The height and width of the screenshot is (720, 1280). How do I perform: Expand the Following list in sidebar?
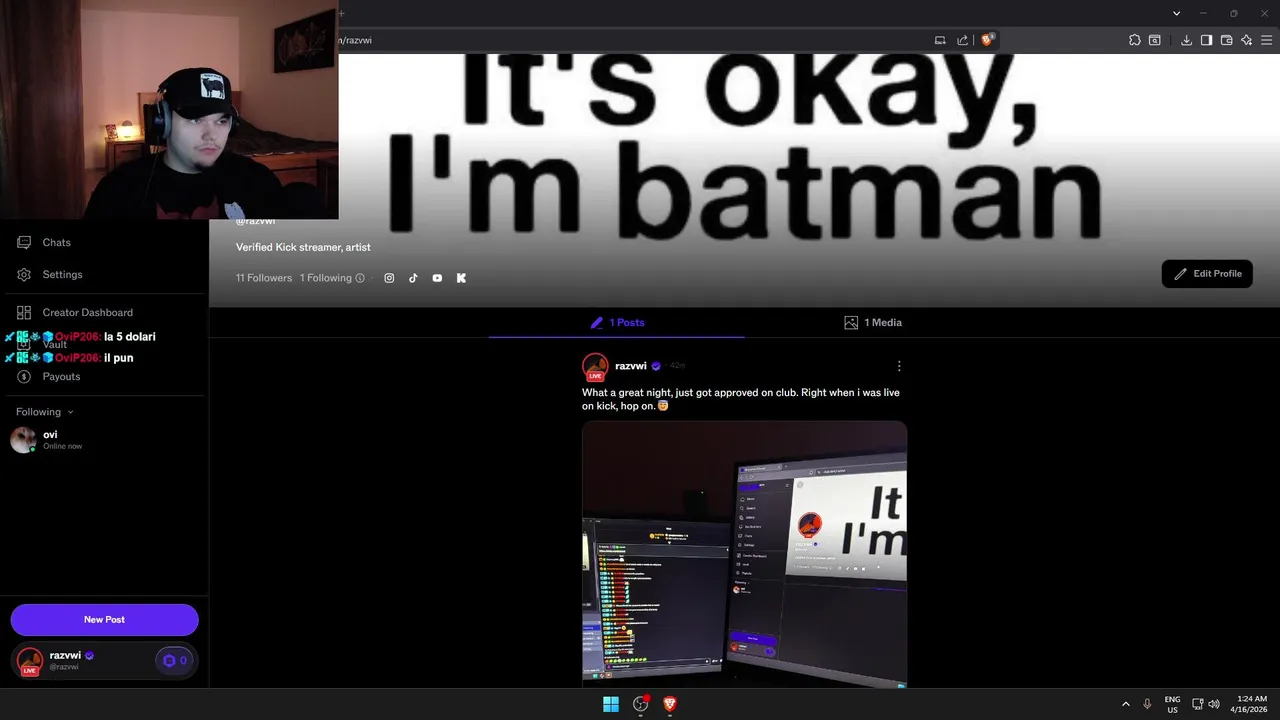click(45, 412)
